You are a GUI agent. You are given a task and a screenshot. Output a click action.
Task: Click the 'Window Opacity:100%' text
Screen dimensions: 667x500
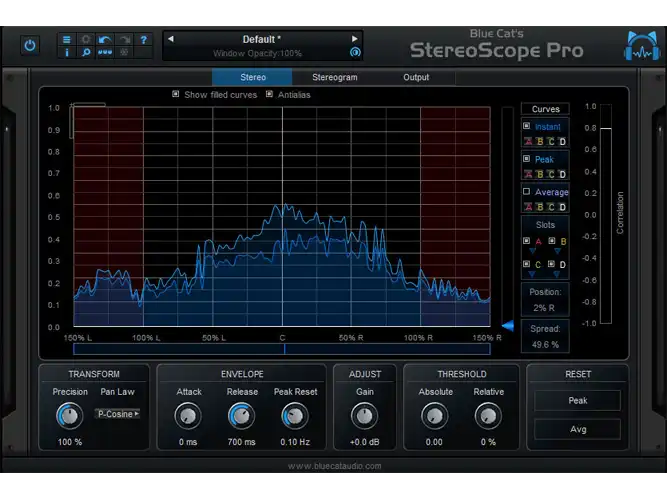(x=257, y=53)
